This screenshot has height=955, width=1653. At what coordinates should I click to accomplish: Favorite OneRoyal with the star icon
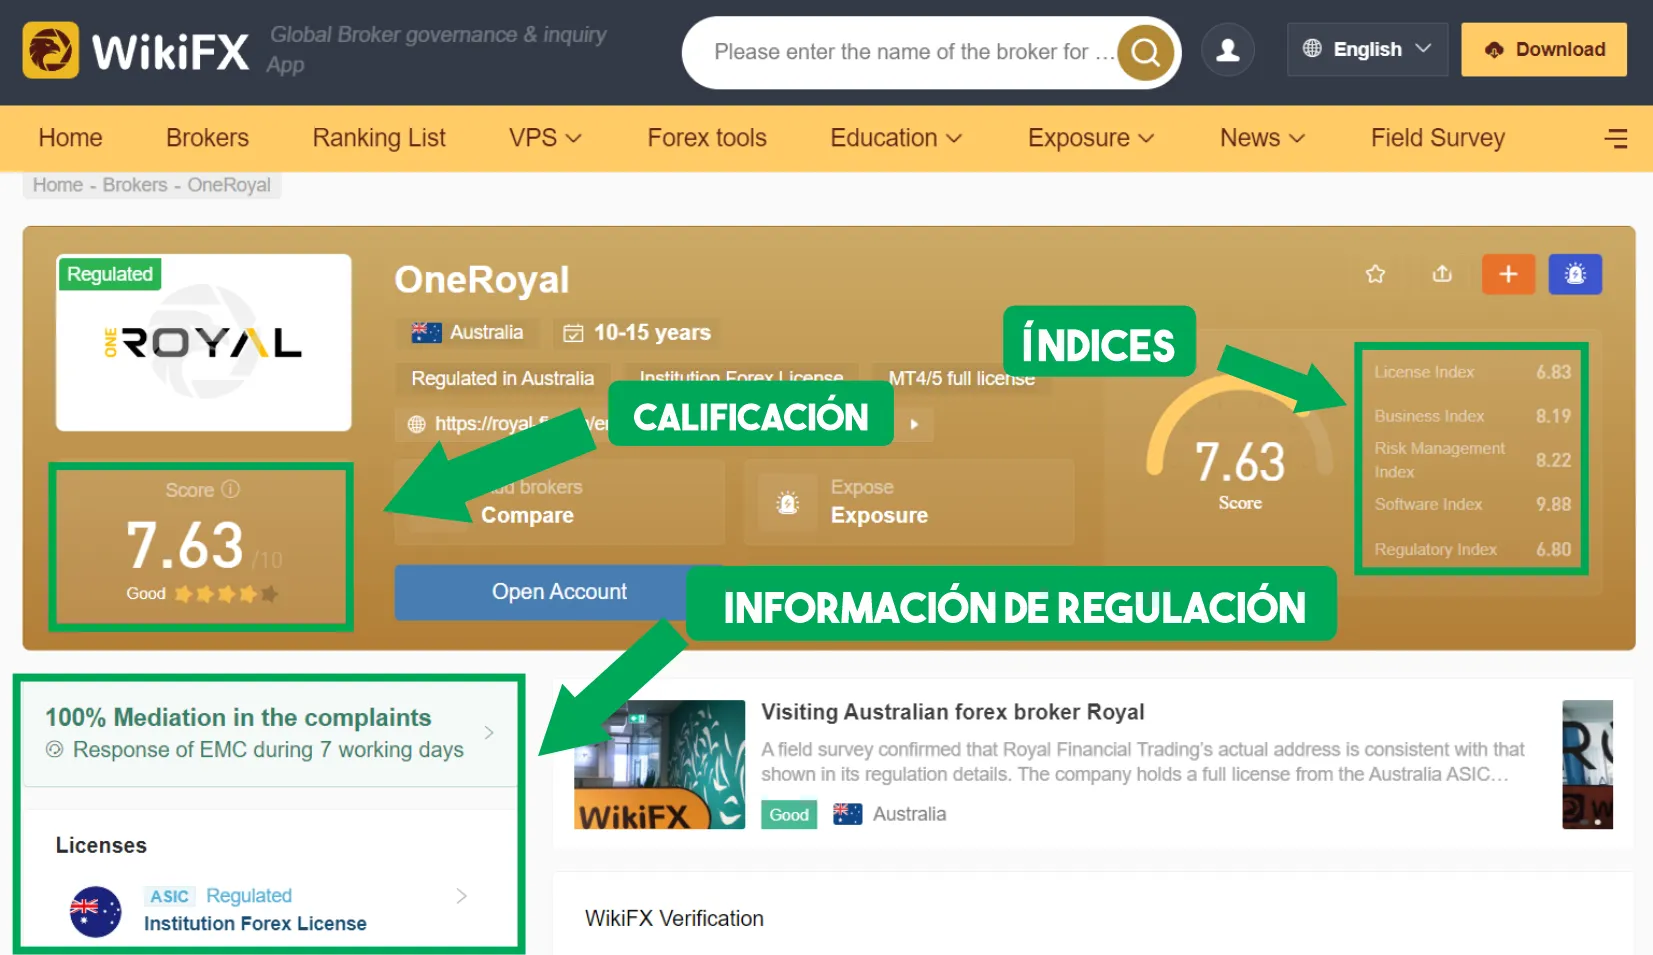pos(1375,274)
